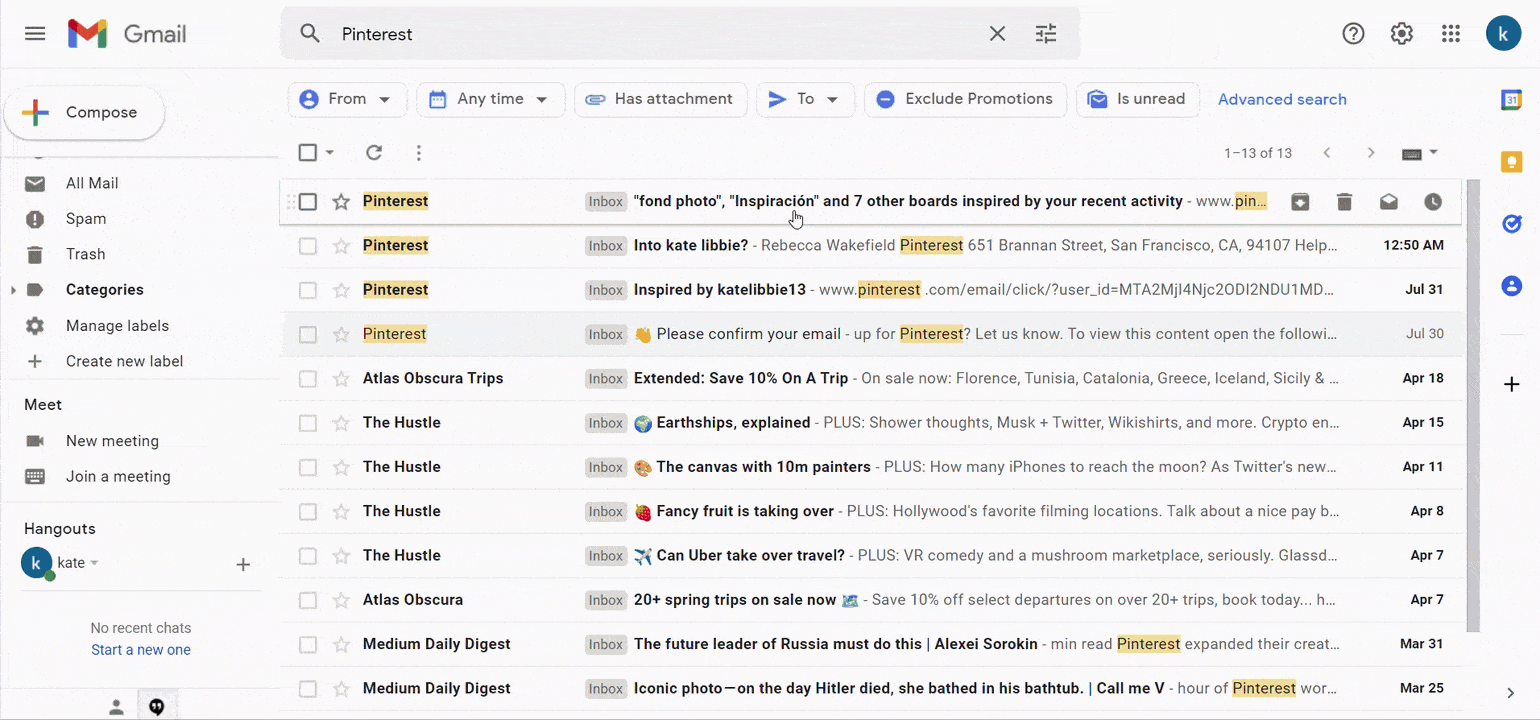The height and width of the screenshot is (720, 1540).
Task: Expand the 'From' filter dropdown
Action: 347,99
